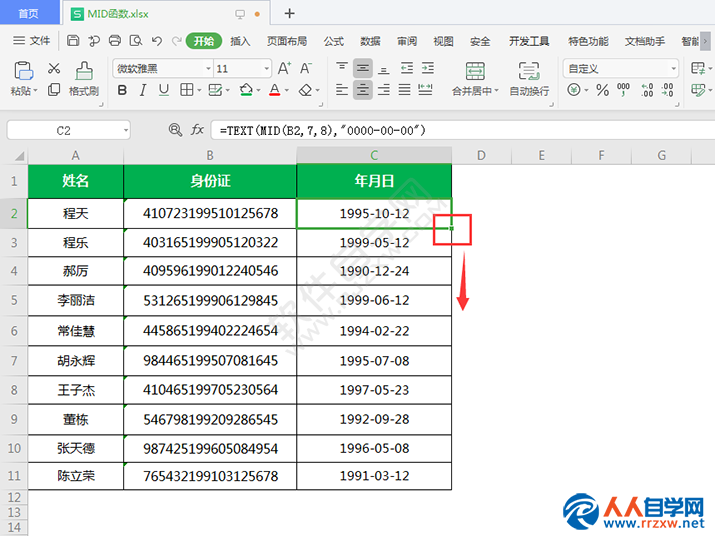Apply percent style format
Viewport: 715px width, 536px height.
point(602,90)
